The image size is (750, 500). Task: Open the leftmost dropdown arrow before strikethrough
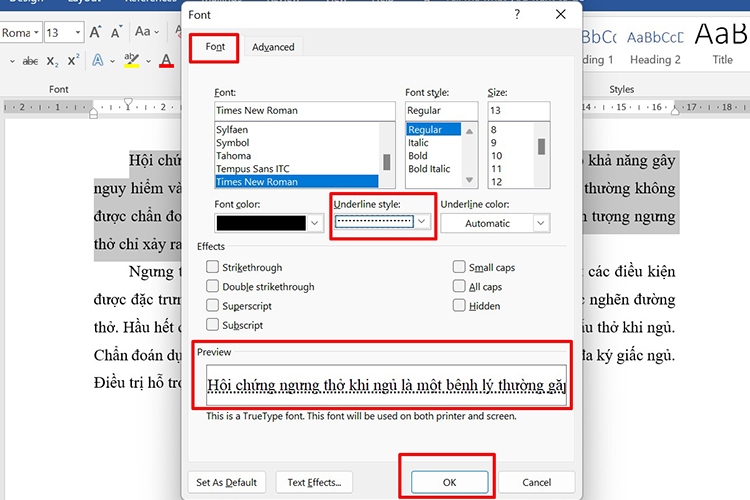12,61
